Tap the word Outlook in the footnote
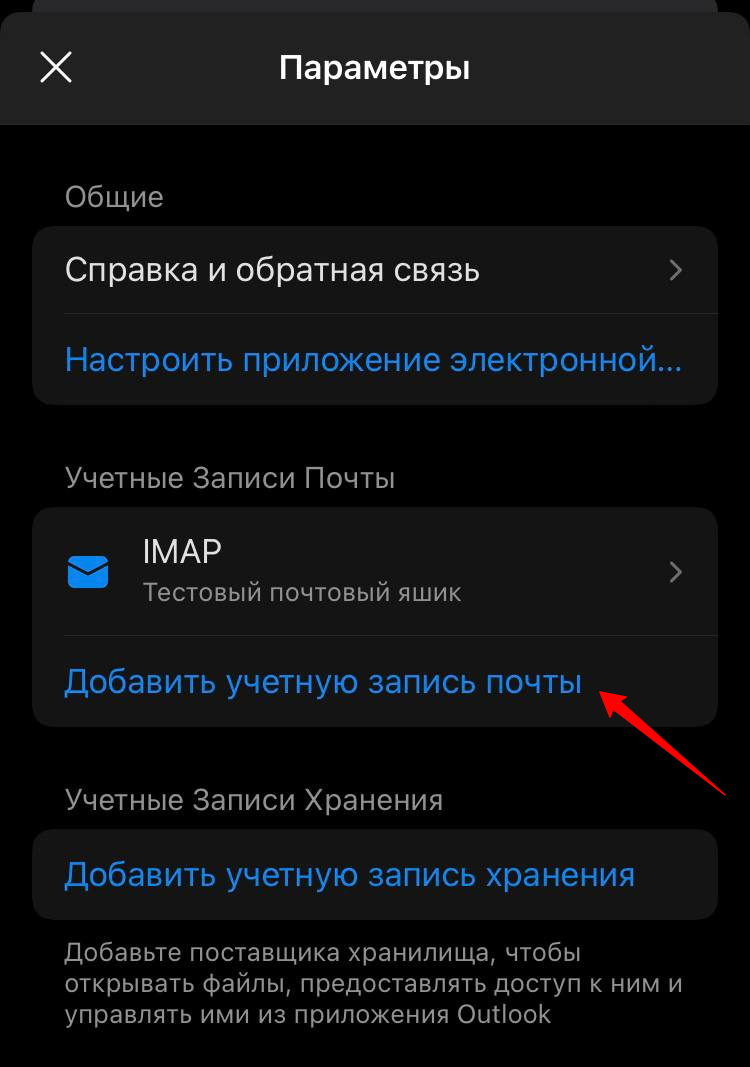This screenshot has height=1067, width=750. coord(503,1015)
